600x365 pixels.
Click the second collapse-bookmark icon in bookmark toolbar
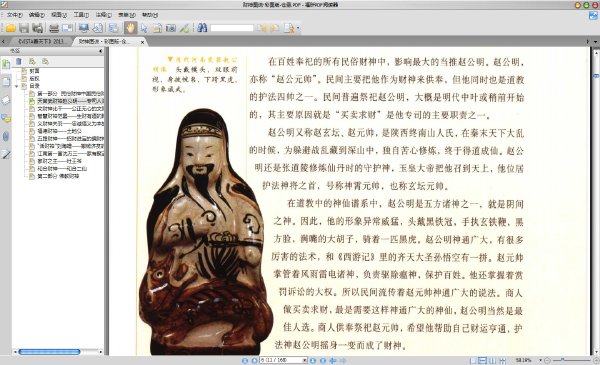point(46,61)
